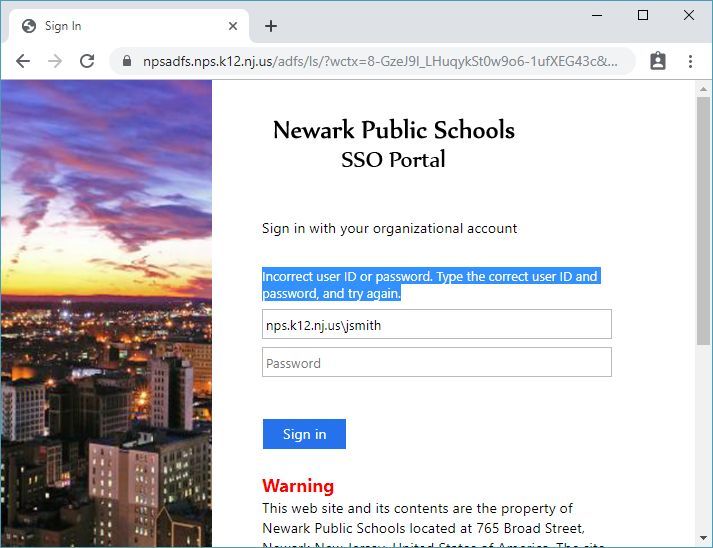This screenshot has height=548, width=713.
Task: Click 'Sign in with your organizational account' text
Action: click(x=389, y=228)
